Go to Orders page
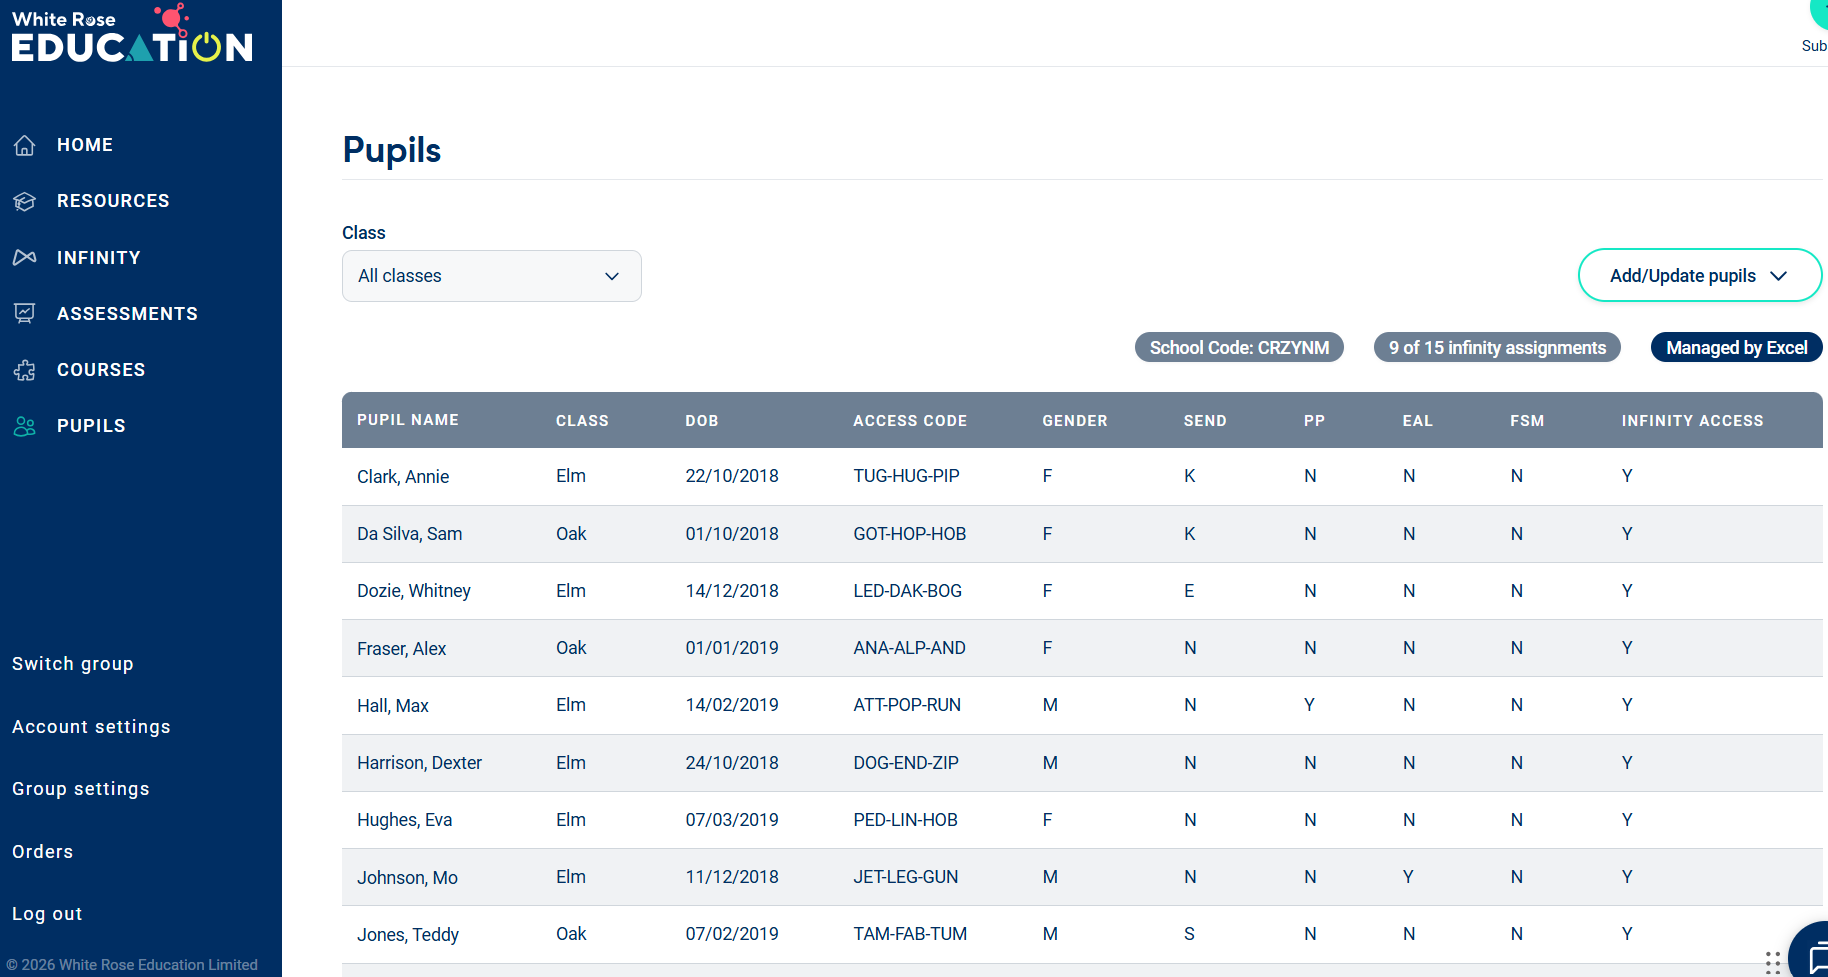Viewport: 1828px width, 977px height. (43, 852)
